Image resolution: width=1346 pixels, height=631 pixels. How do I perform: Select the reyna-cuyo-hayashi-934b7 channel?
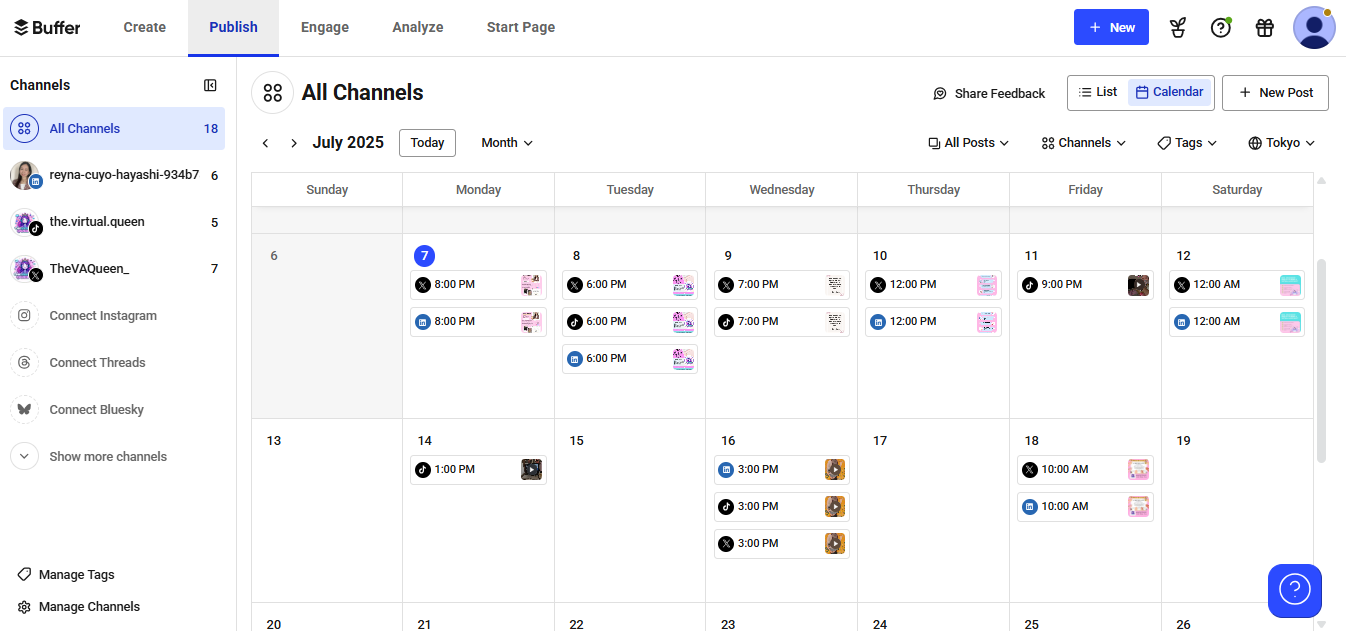[x=113, y=175]
